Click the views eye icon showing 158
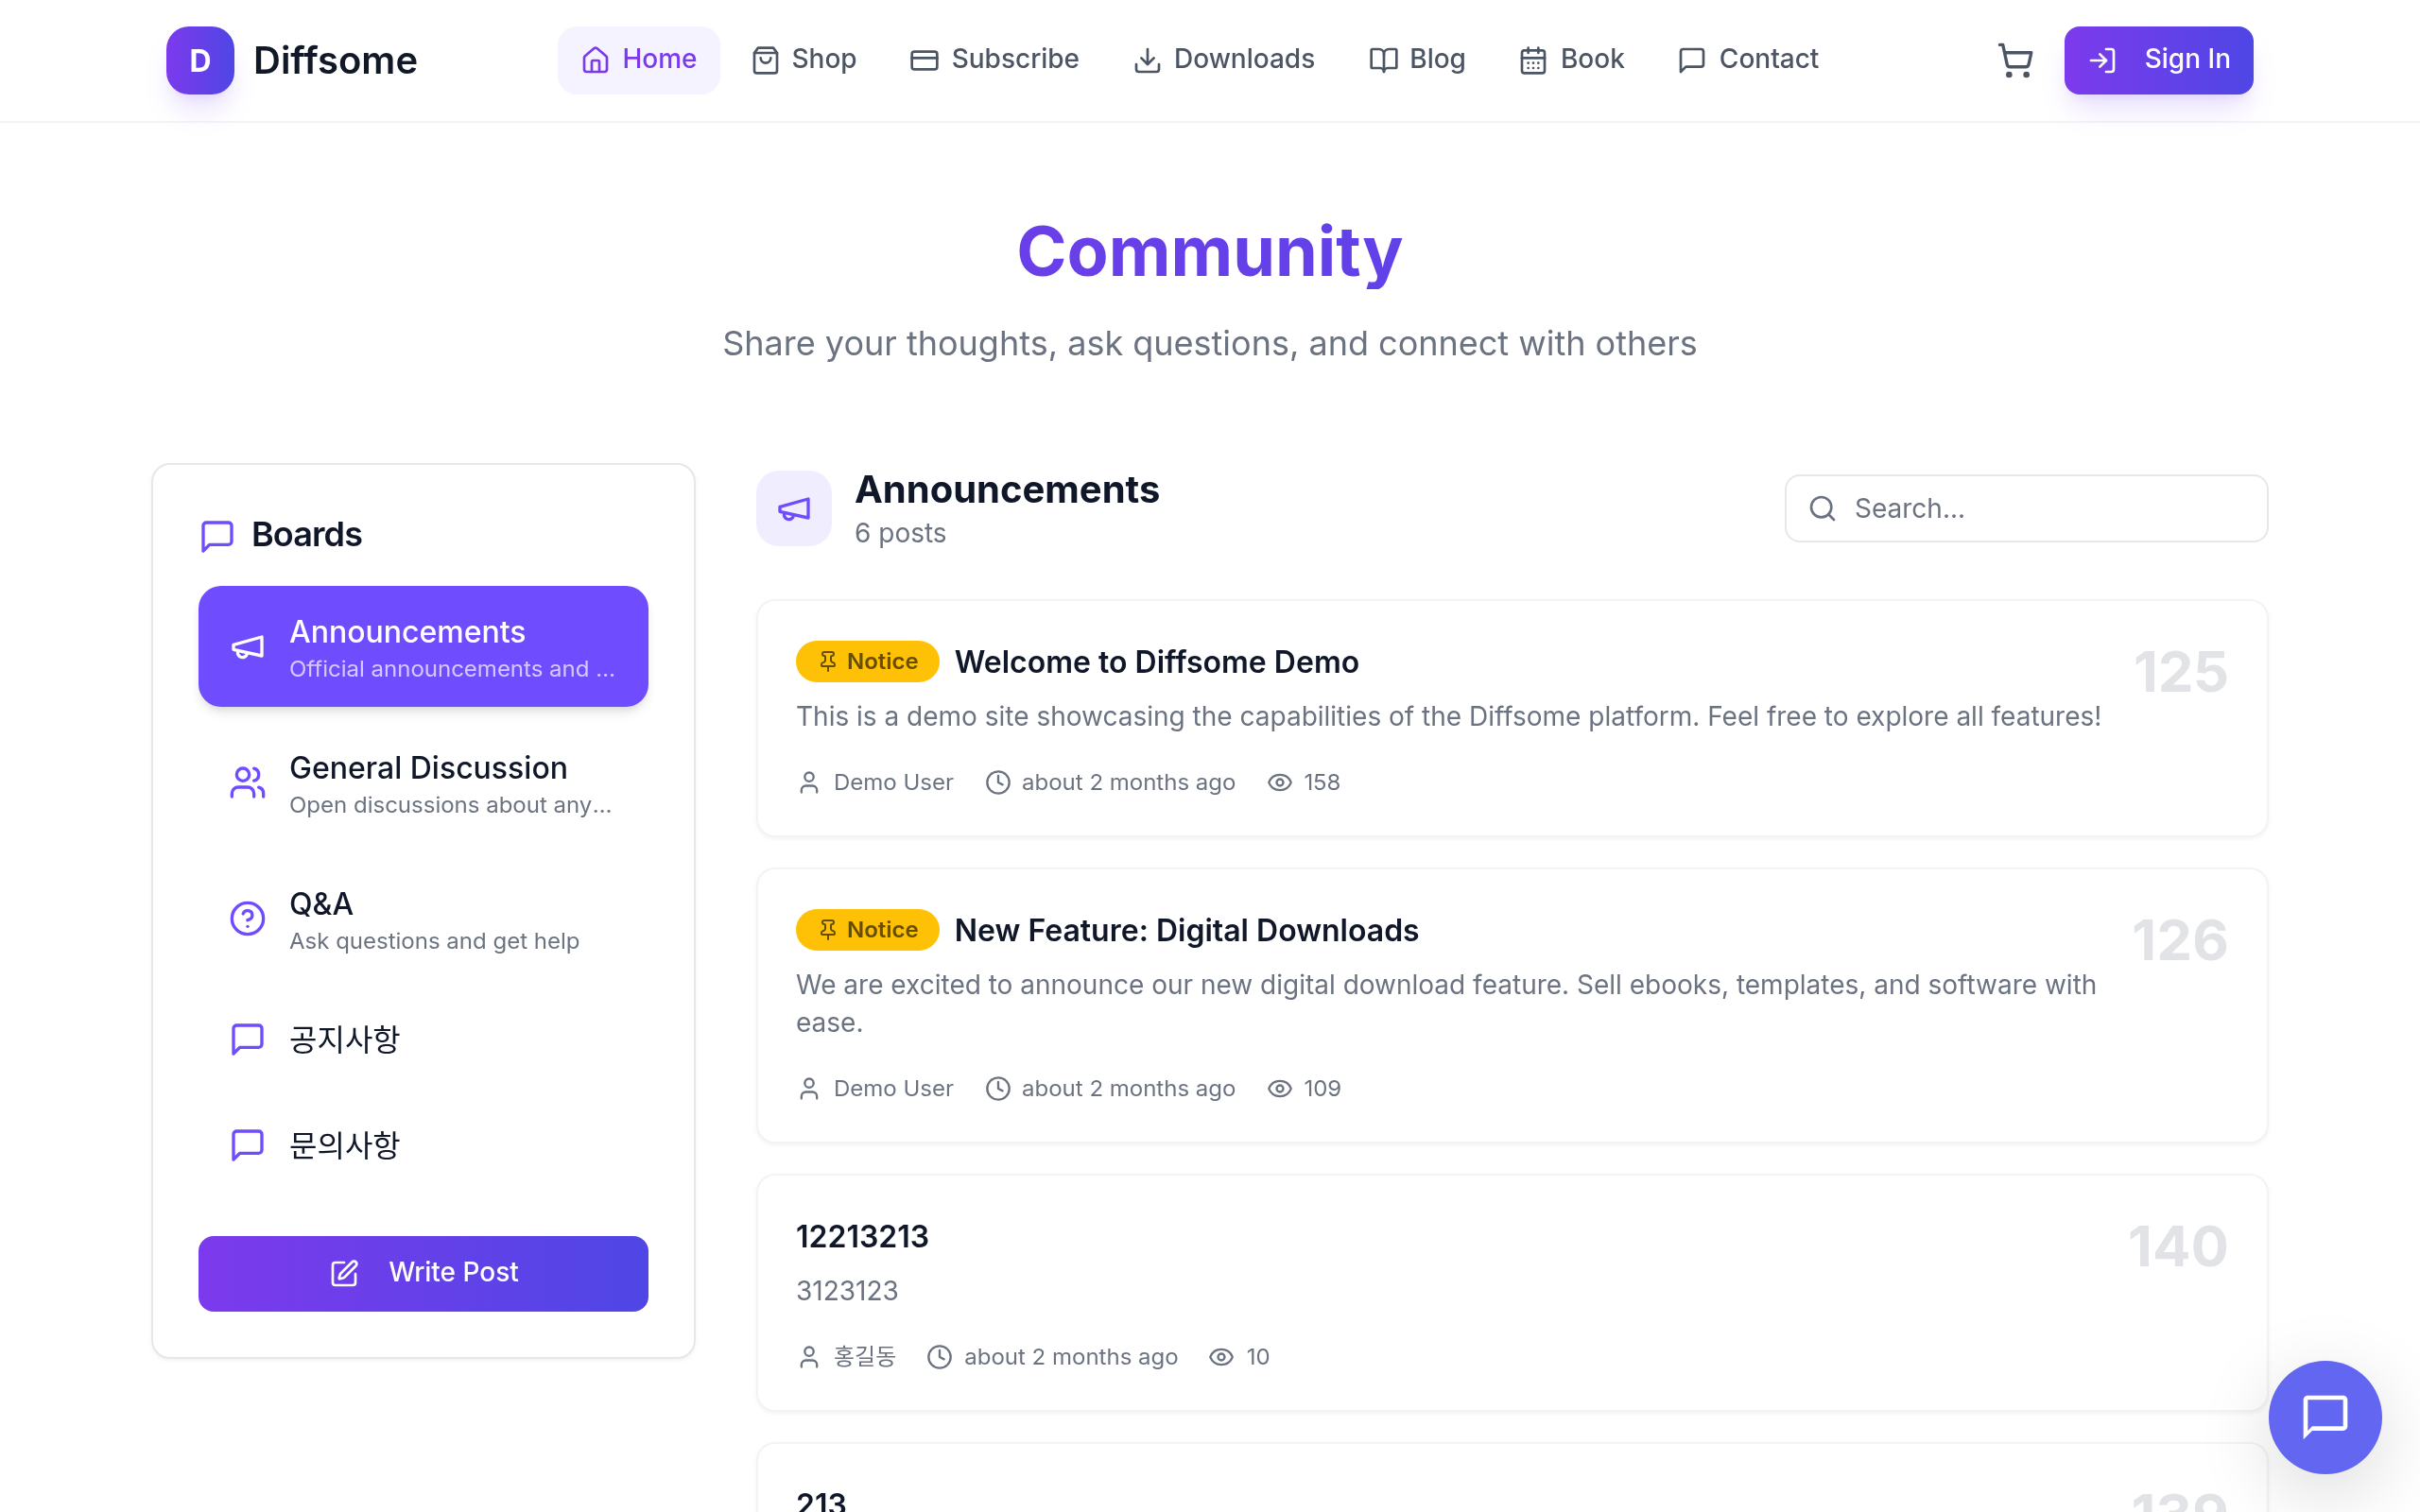 pos(1279,782)
